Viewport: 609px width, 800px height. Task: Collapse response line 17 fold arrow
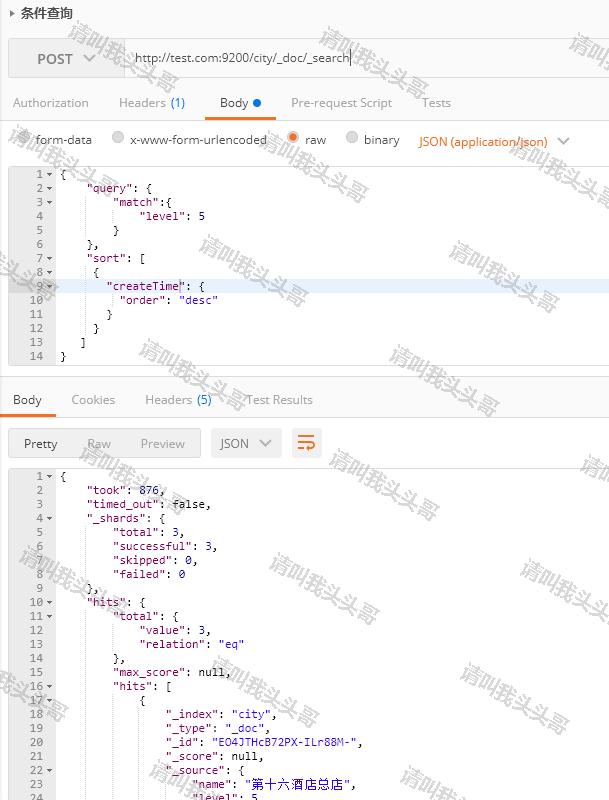tap(49, 701)
